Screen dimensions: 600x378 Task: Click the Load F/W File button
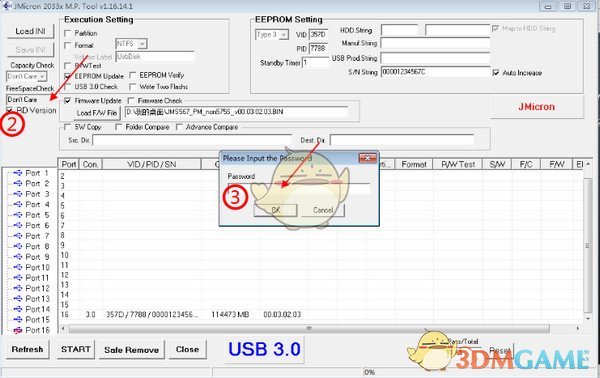click(97, 113)
